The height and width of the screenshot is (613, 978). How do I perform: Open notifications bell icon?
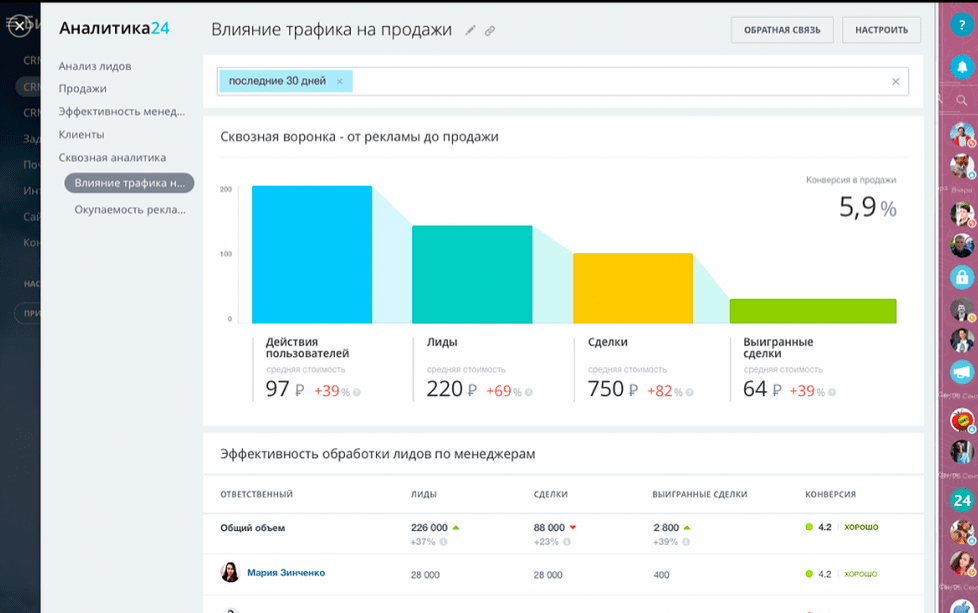[962, 66]
